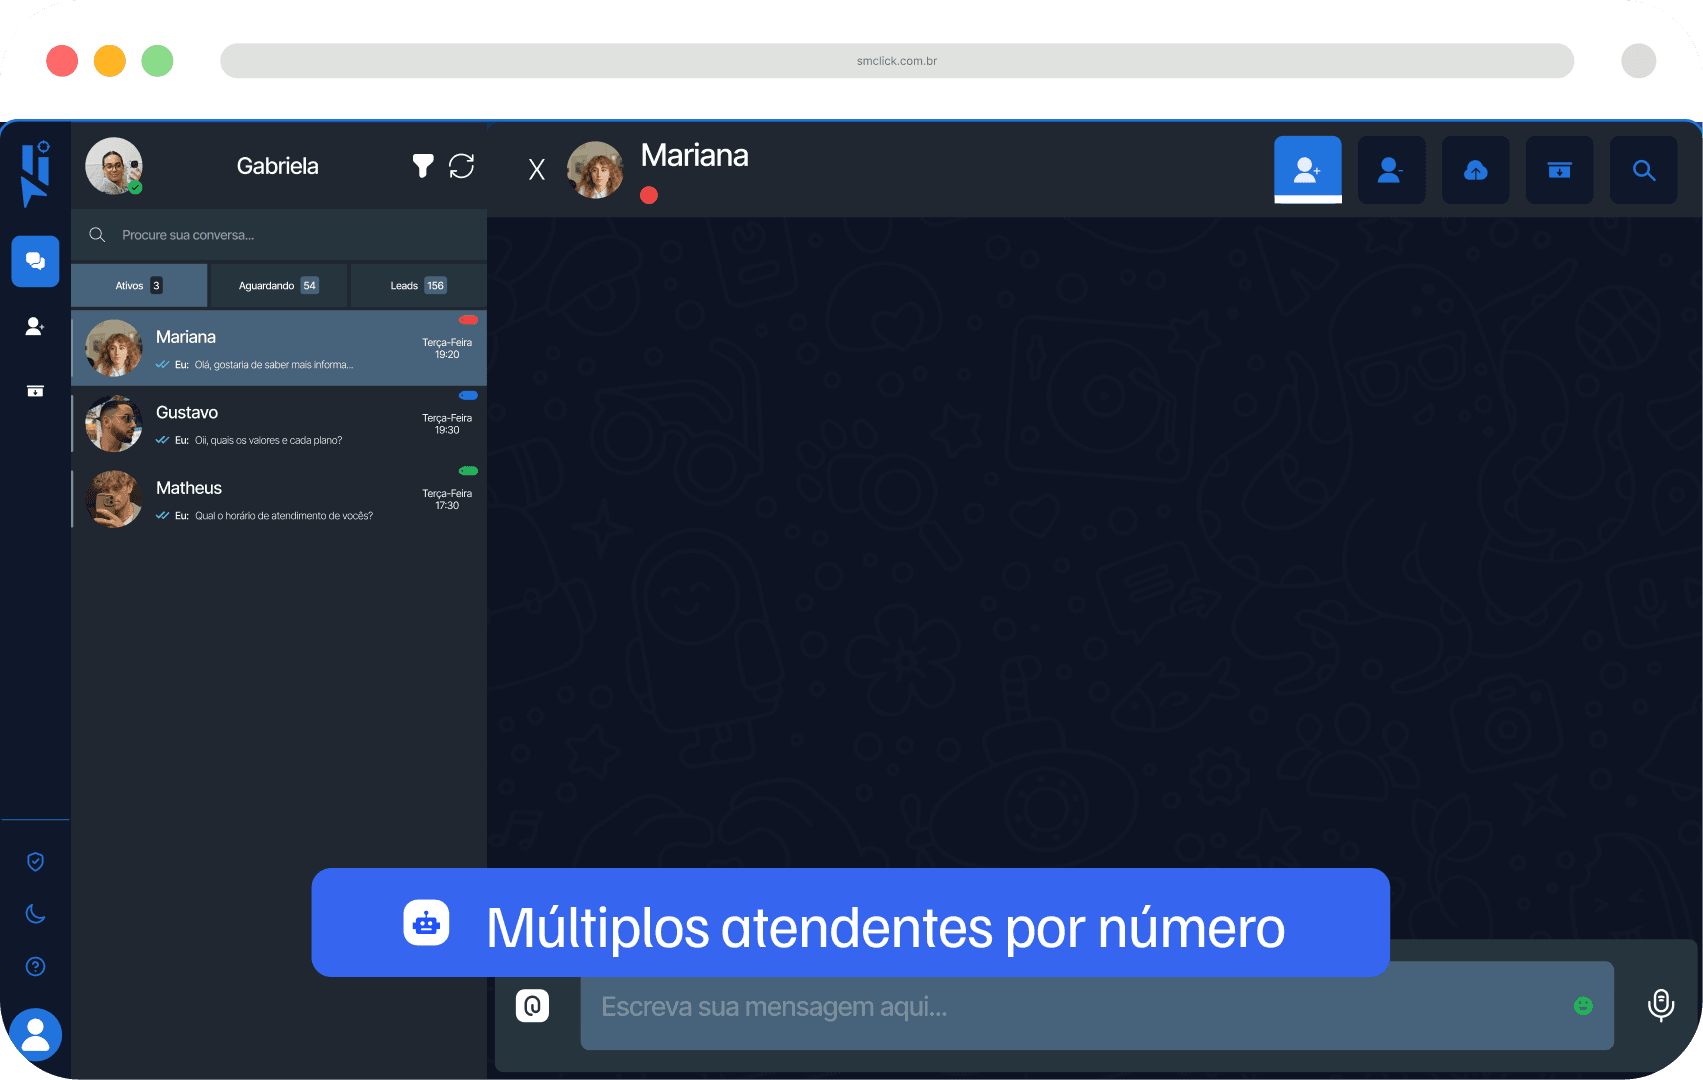Close the Mariana chat with X

[537, 170]
